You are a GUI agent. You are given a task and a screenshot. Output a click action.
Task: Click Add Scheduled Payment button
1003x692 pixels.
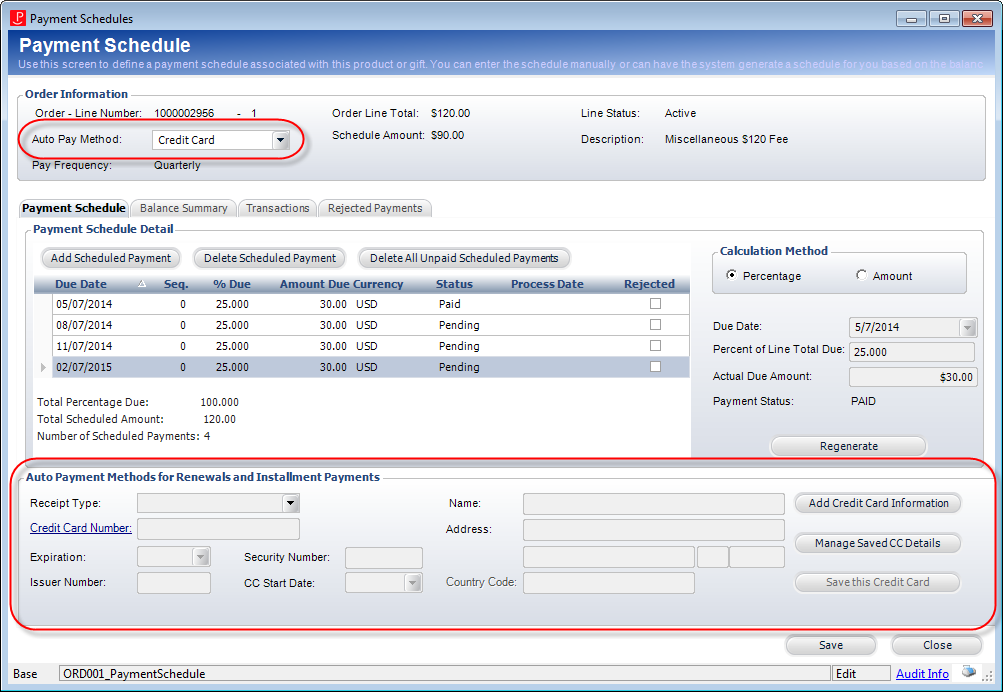pos(111,258)
